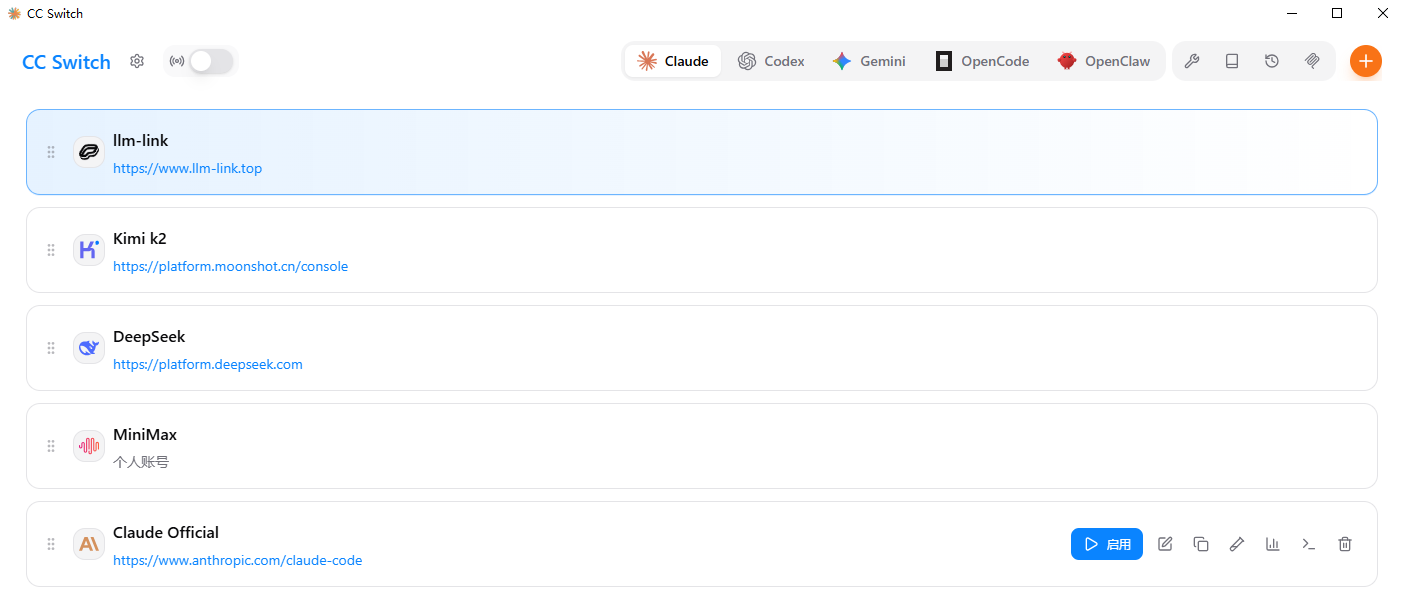Image resolution: width=1402 pixels, height=599 pixels.
Task: Open the platform.moonshot.cn/console link
Action: [x=230, y=266]
